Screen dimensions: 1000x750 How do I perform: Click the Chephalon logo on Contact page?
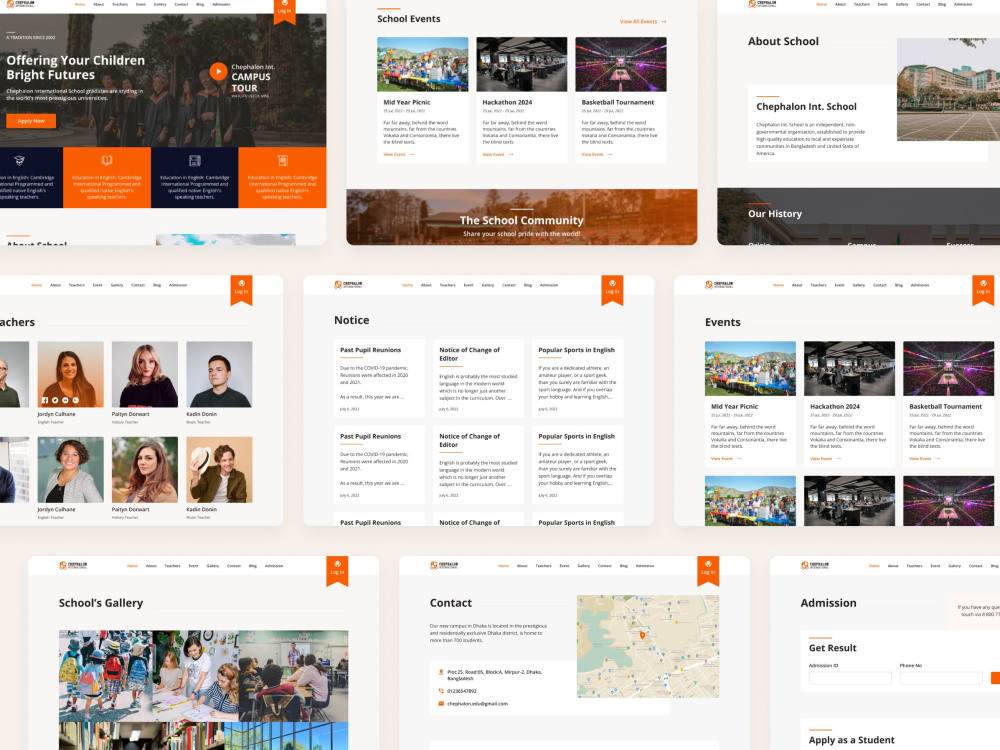pyautogui.click(x=444, y=566)
